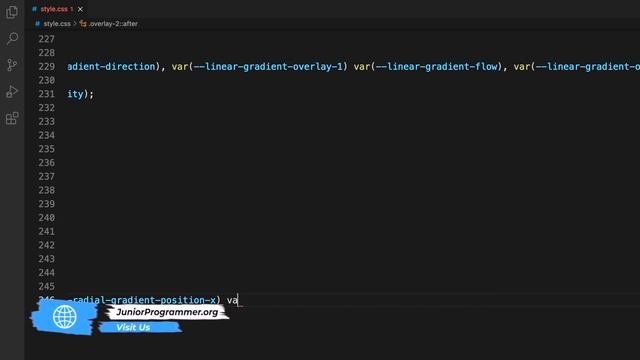Click line number 231
Image resolution: width=640 pixels, height=360 pixels.
(47, 94)
